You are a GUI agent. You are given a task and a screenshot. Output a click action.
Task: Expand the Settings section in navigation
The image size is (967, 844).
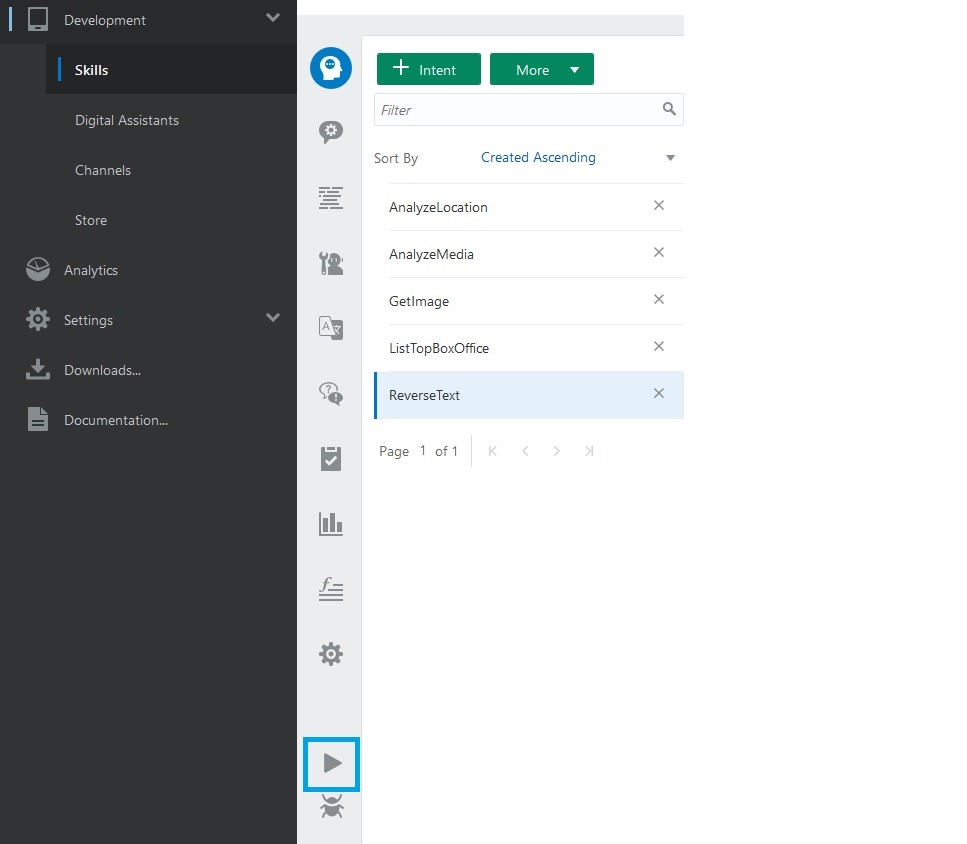click(x=273, y=318)
